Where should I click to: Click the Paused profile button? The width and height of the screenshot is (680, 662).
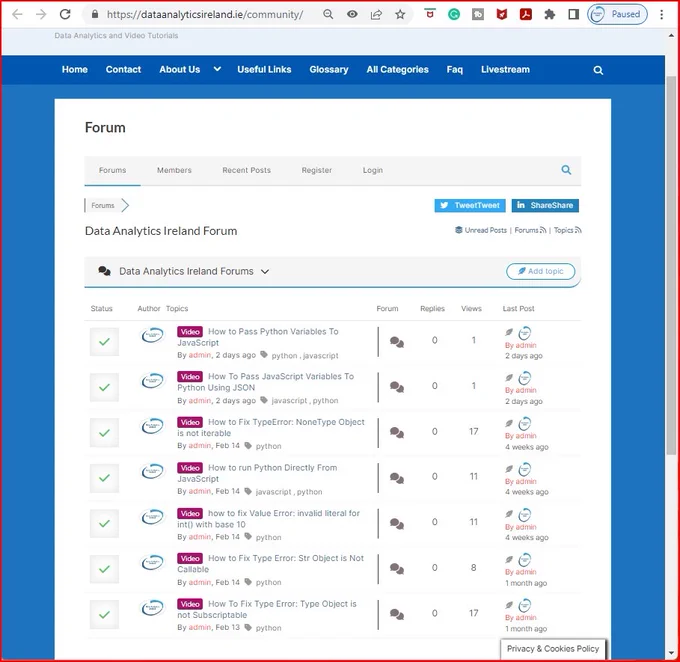click(617, 14)
